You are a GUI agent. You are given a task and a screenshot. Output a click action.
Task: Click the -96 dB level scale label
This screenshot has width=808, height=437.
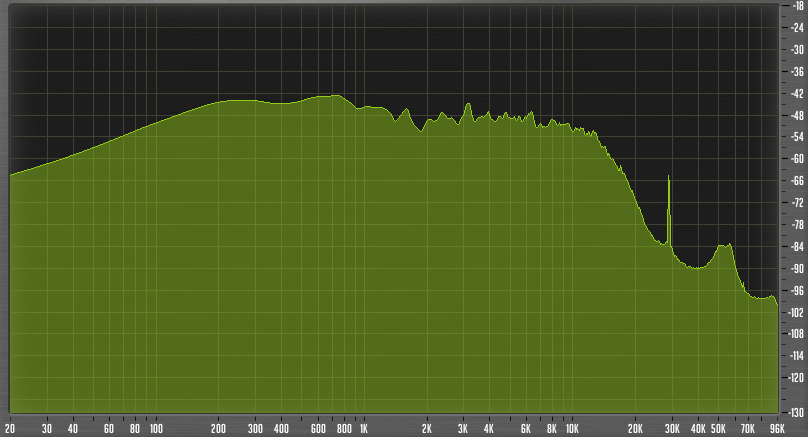point(797,291)
